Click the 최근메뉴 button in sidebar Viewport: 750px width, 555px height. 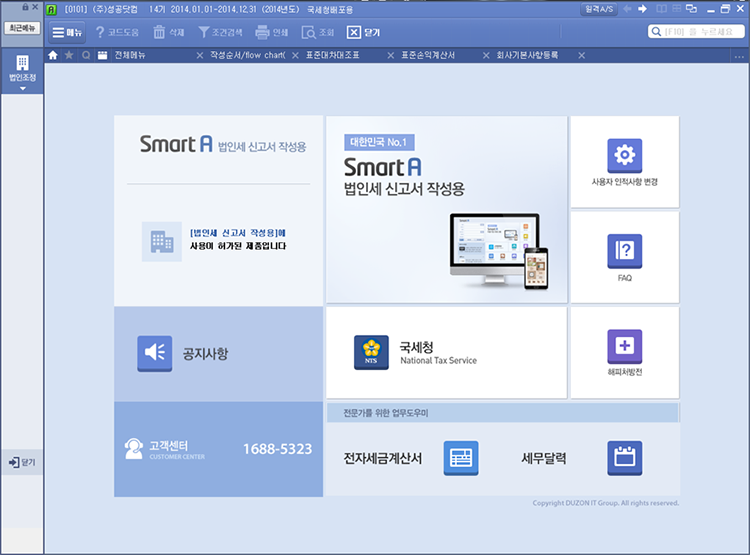pos(22,28)
